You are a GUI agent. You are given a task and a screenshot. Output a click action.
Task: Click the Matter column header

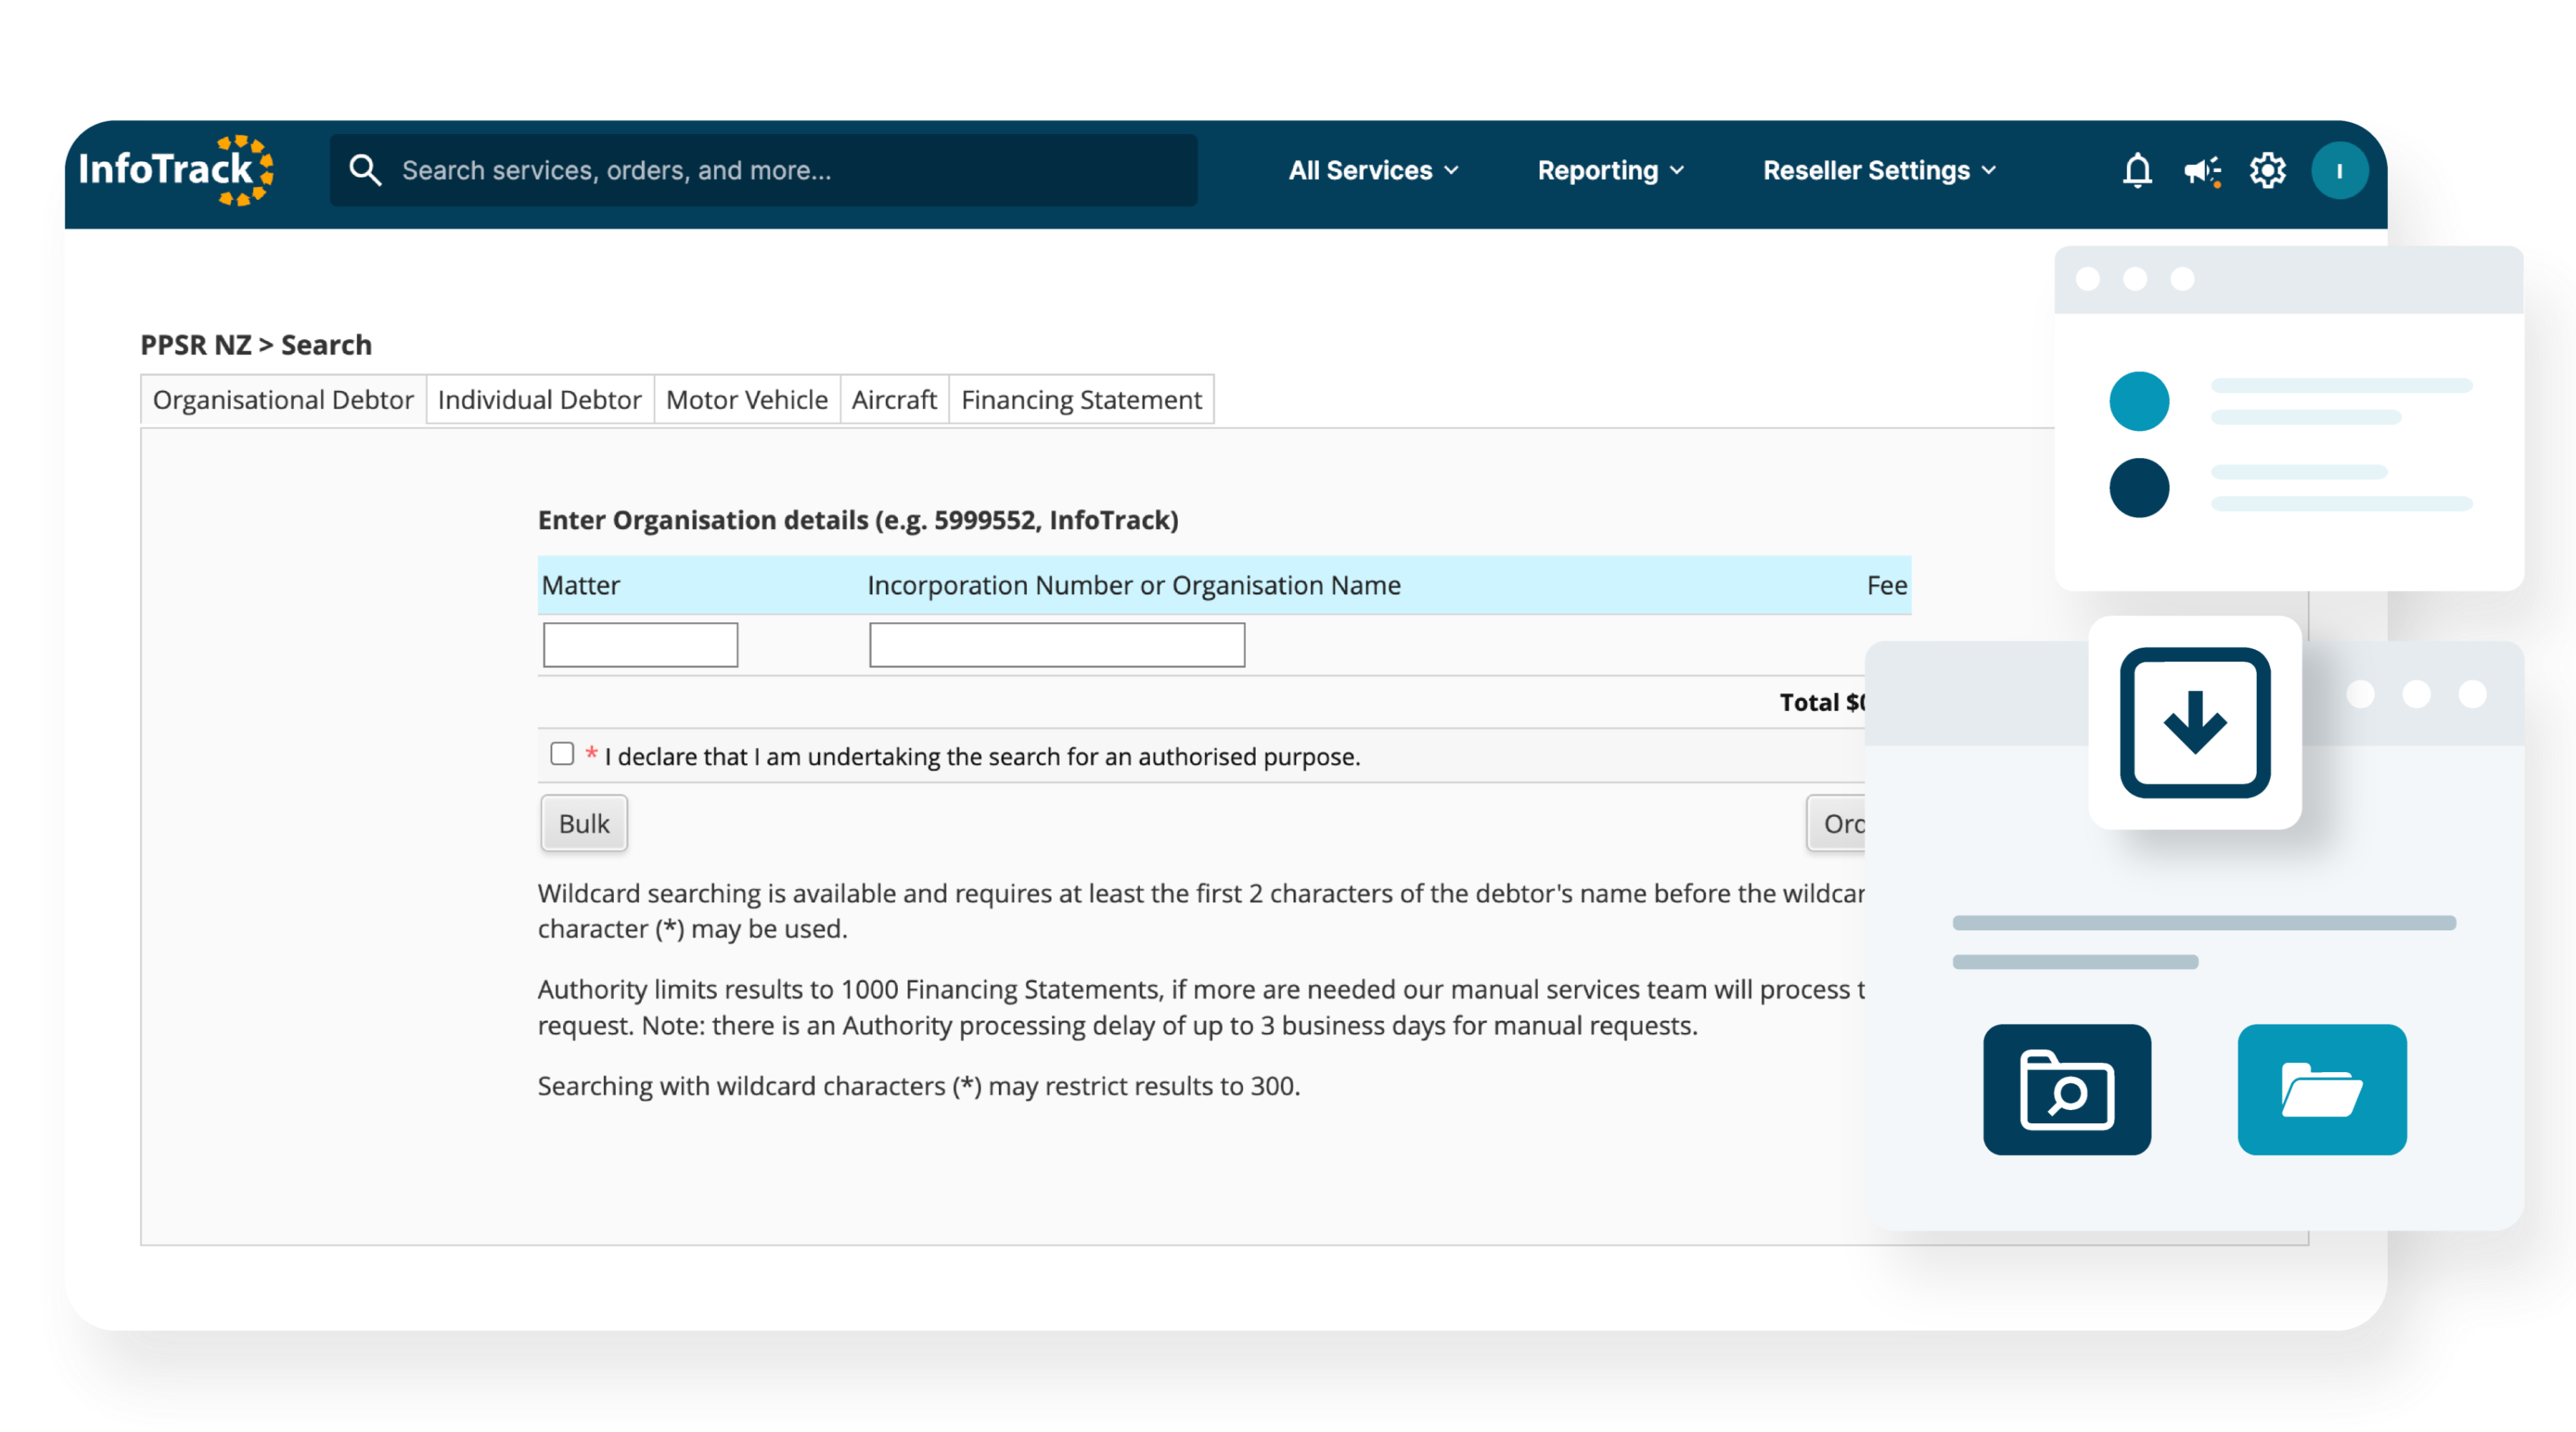click(581, 586)
